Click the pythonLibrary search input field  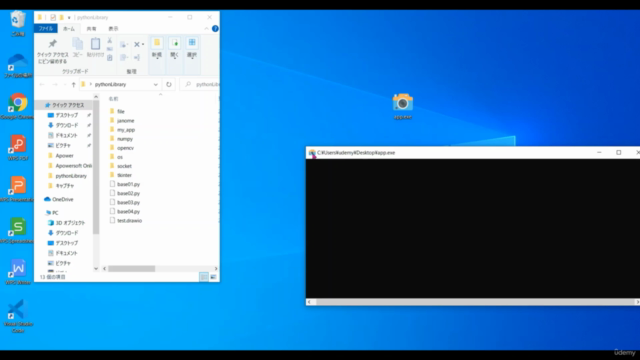201,84
